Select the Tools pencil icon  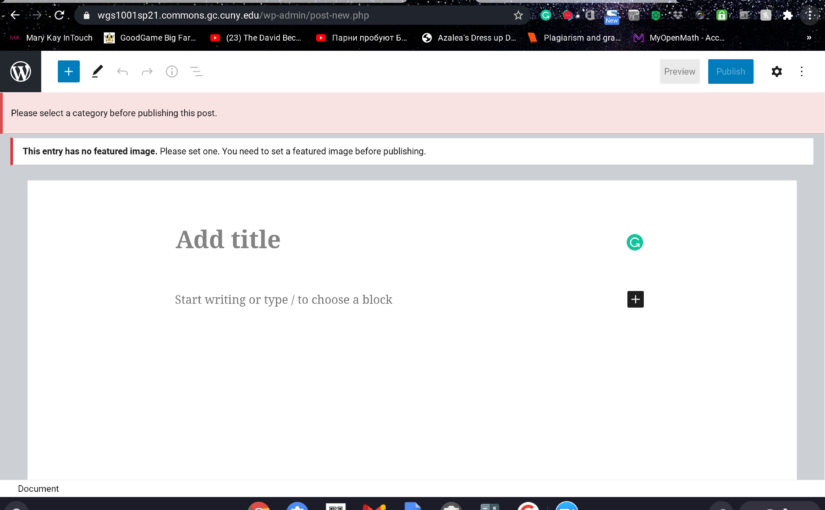click(x=97, y=72)
